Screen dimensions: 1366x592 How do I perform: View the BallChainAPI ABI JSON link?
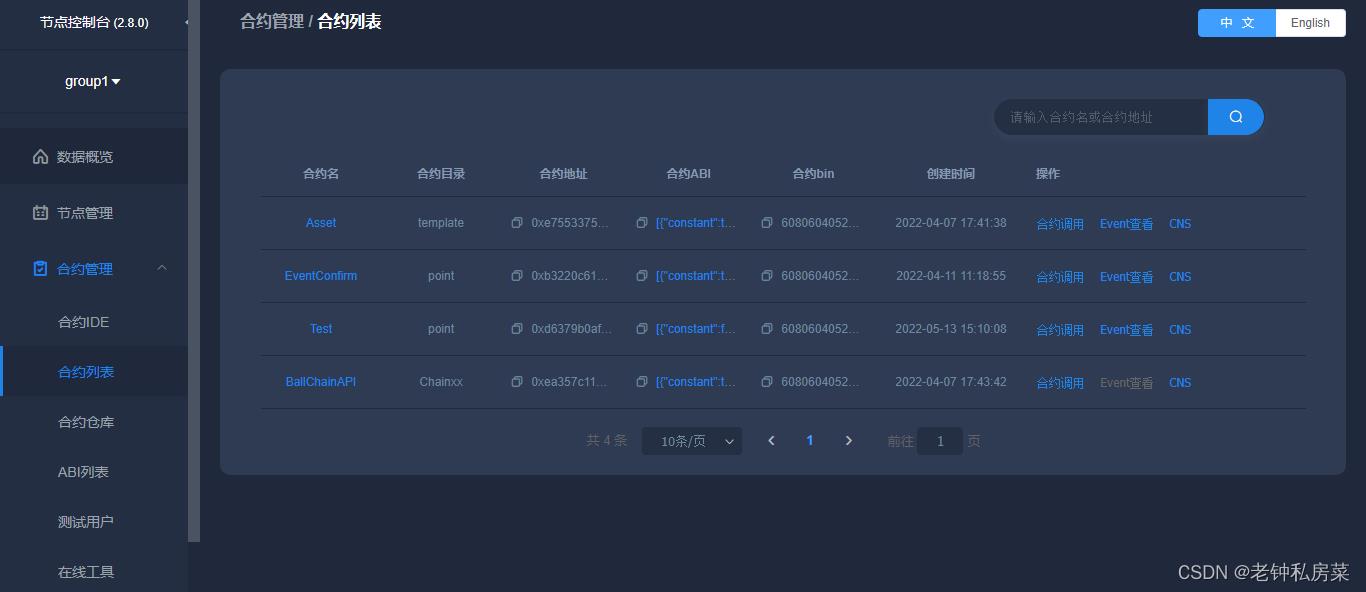point(696,382)
